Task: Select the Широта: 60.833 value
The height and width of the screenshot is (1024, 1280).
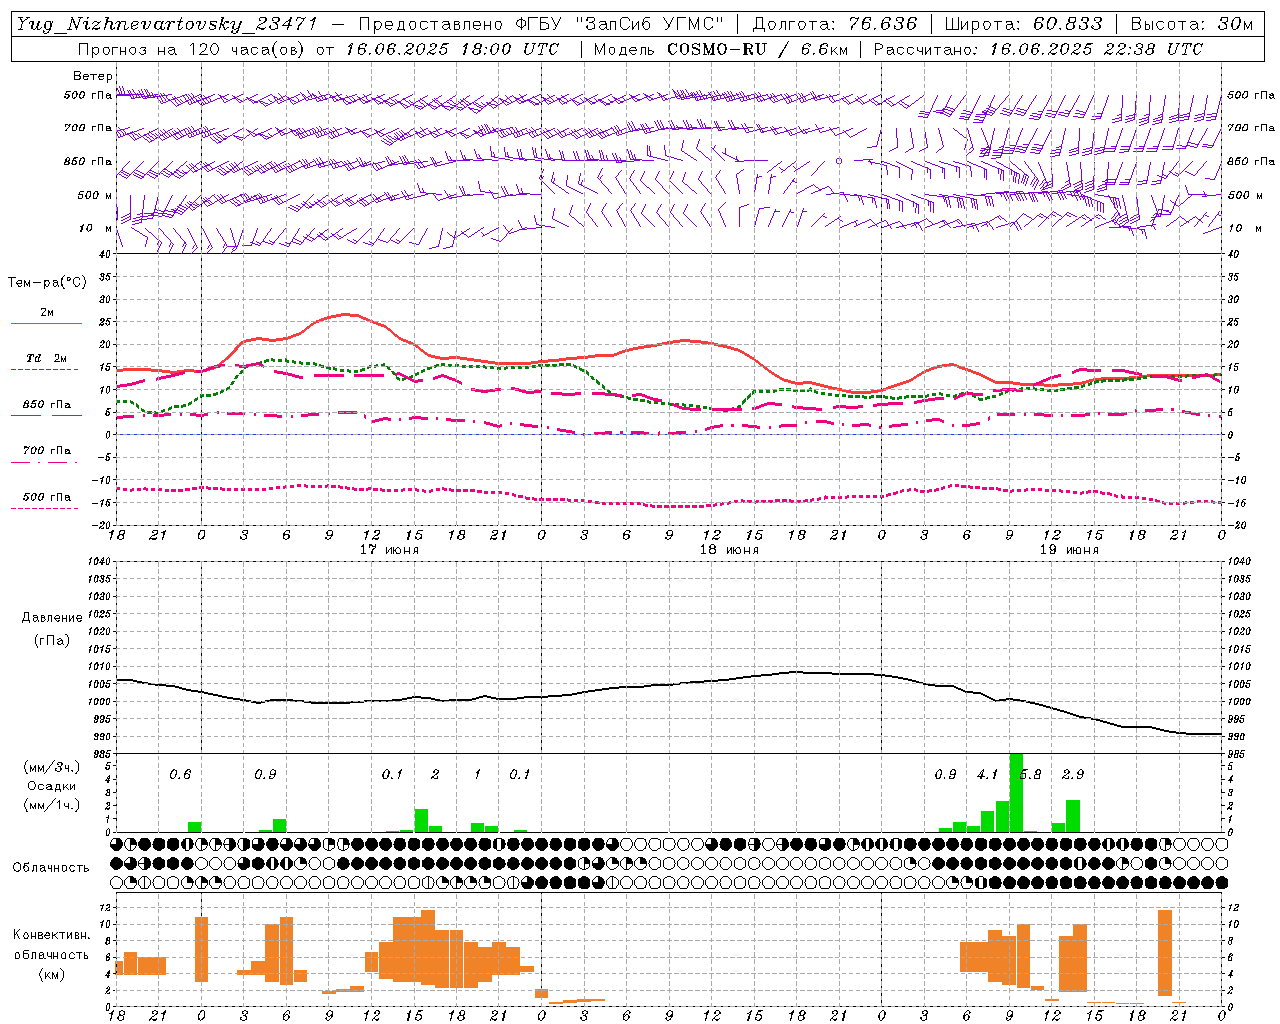Action: pyautogui.click(x=1023, y=24)
